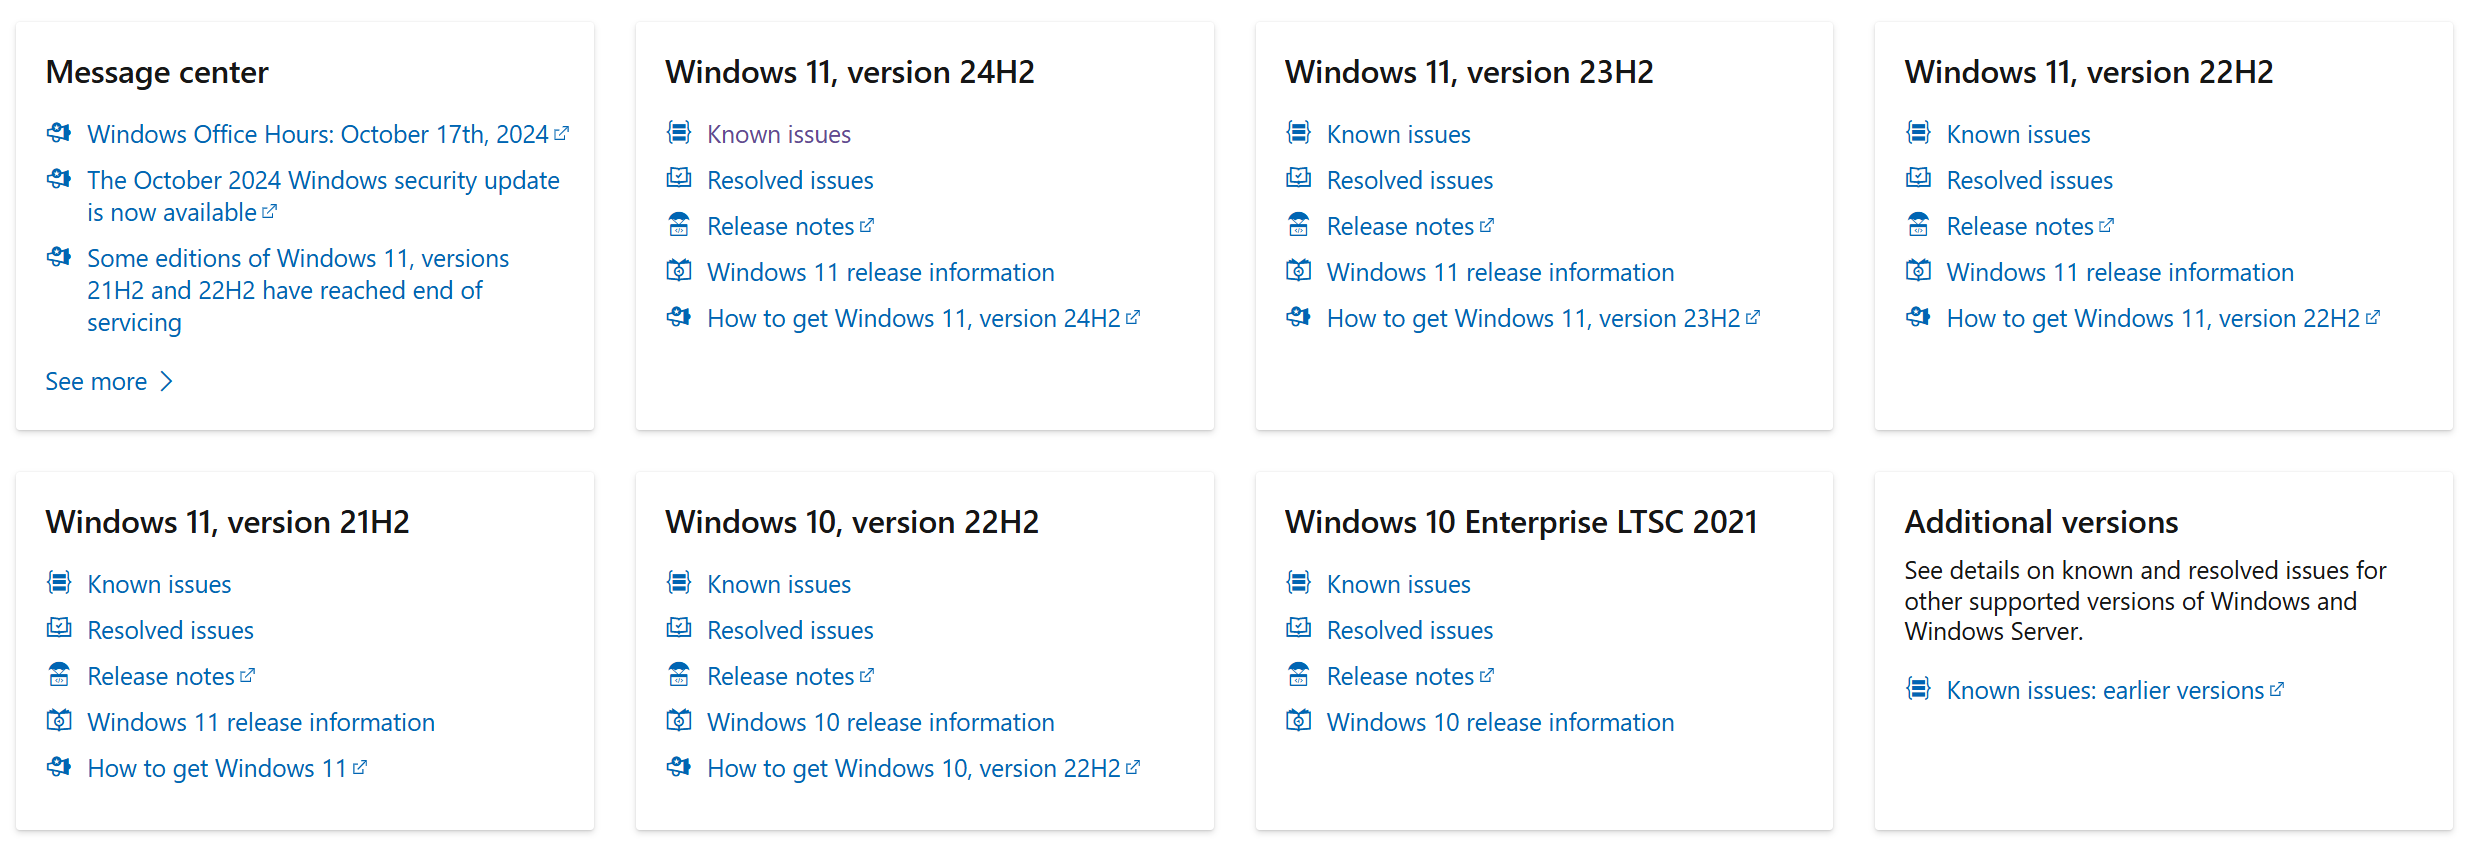Open How to get Windows 11, version 22H2
The width and height of the screenshot is (2467, 843).
click(2152, 319)
